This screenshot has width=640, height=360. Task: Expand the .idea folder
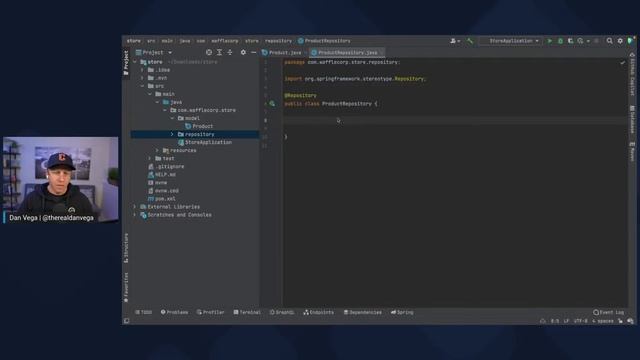point(142,70)
